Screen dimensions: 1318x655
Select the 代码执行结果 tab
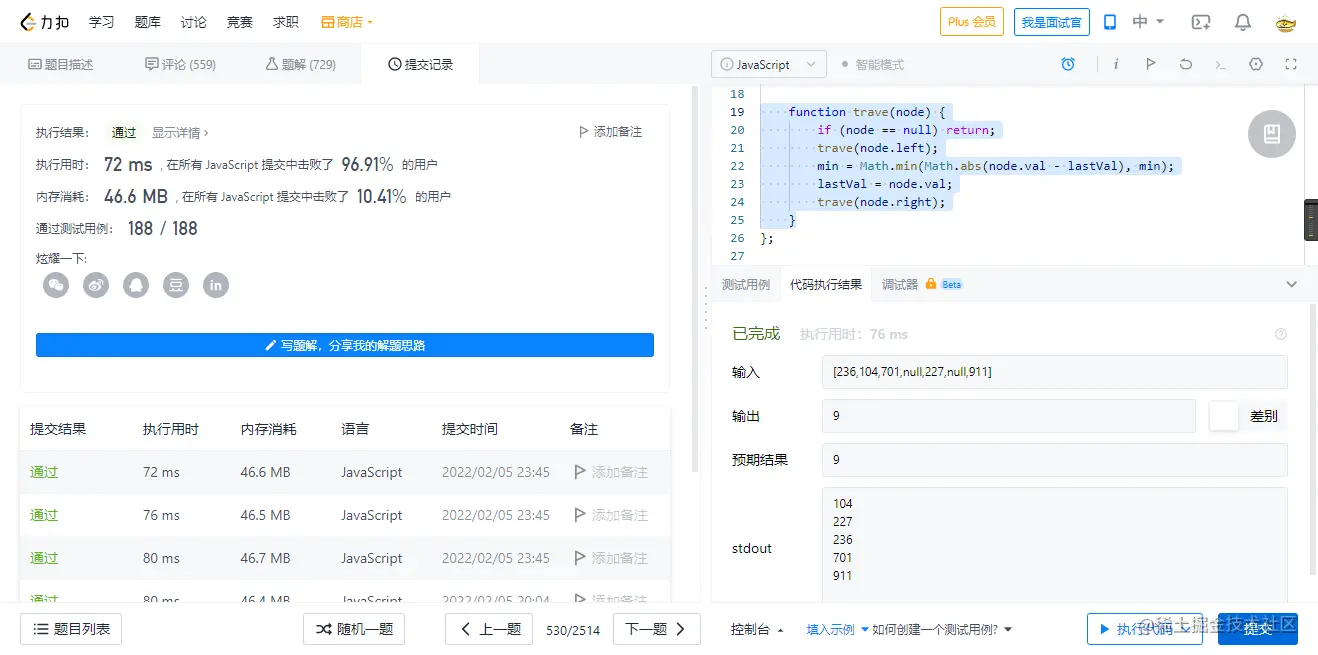[826, 284]
